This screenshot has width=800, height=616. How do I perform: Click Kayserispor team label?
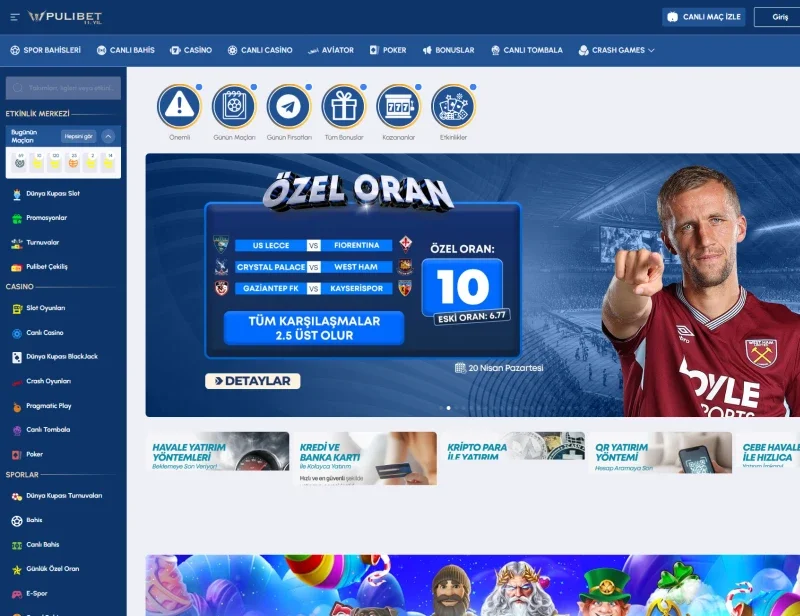coord(357,288)
